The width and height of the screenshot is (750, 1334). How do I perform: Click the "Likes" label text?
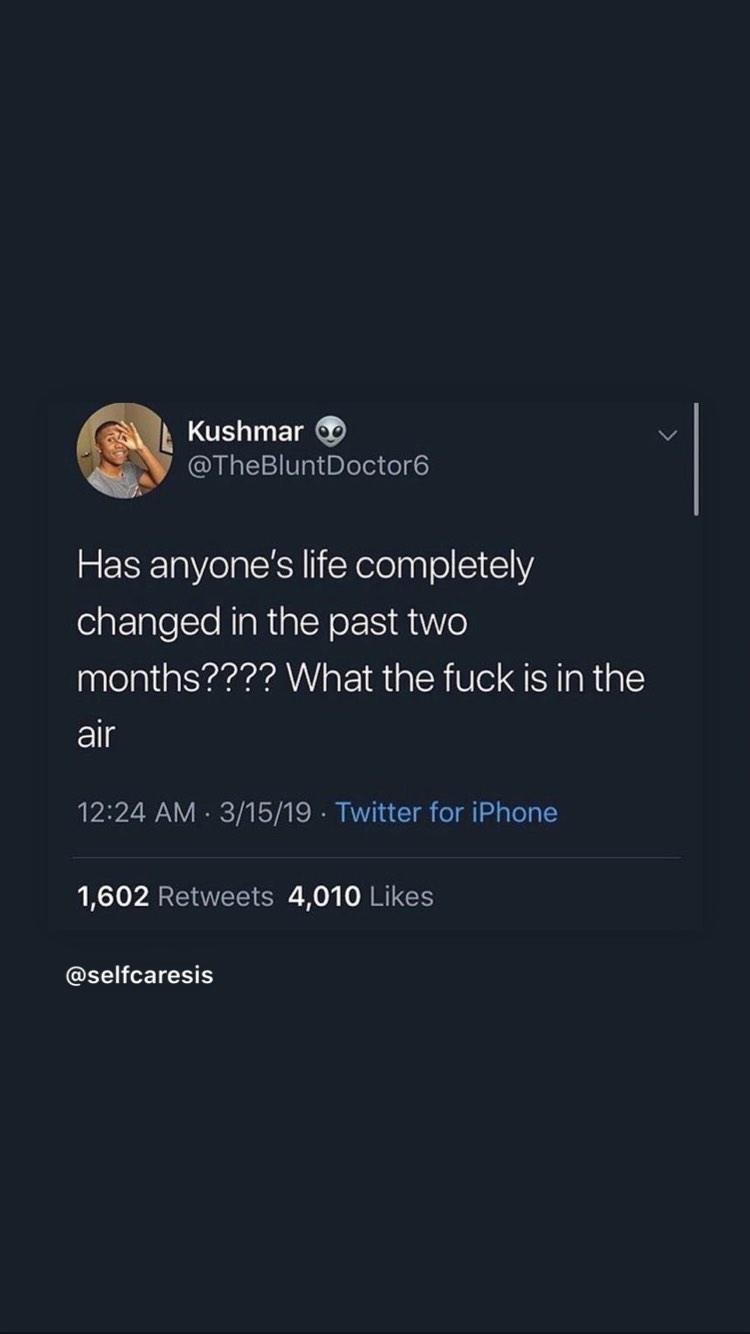(401, 896)
